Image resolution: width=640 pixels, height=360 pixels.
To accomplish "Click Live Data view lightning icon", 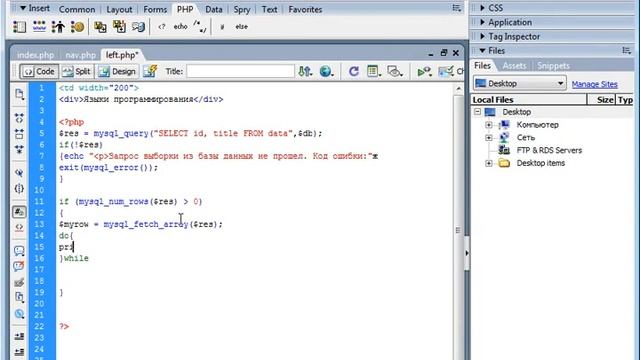I will [150, 71].
